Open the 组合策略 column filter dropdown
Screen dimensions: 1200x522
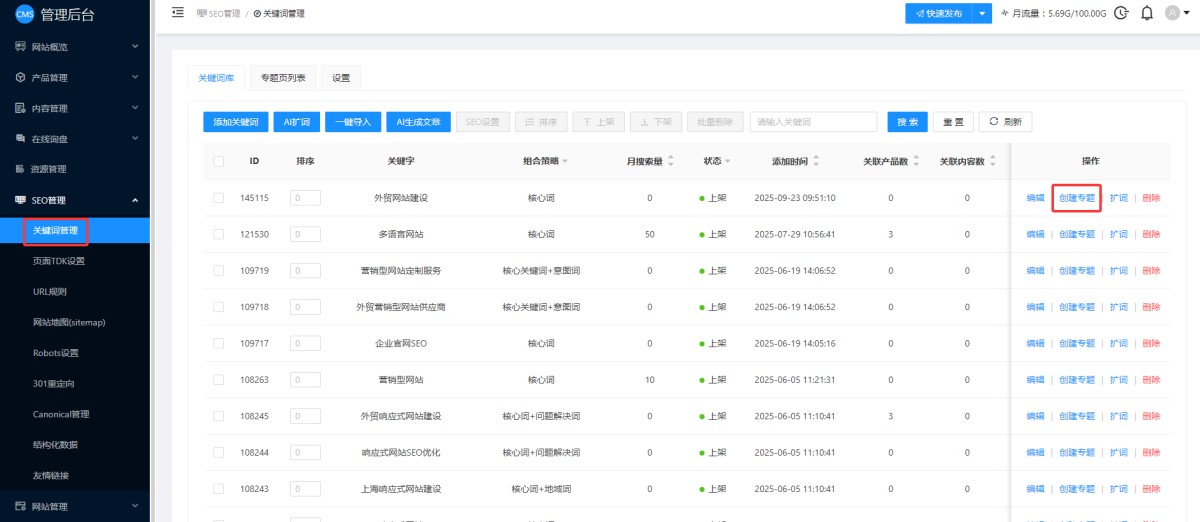tap(565, 161)
